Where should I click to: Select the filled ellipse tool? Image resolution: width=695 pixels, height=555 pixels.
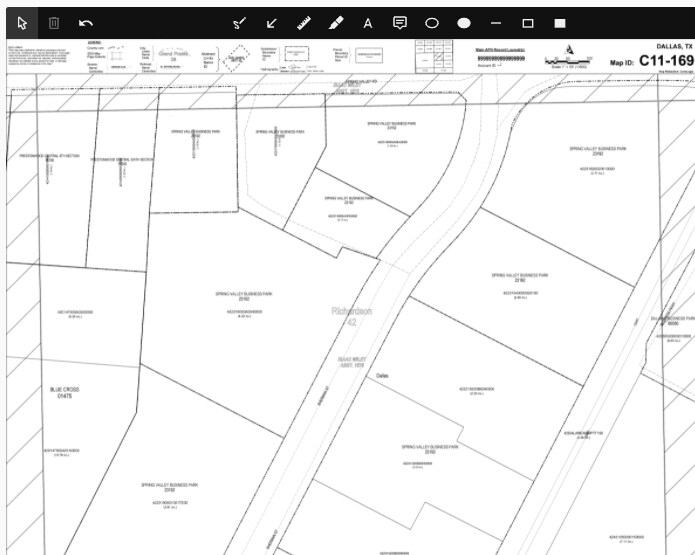point(464,22)
